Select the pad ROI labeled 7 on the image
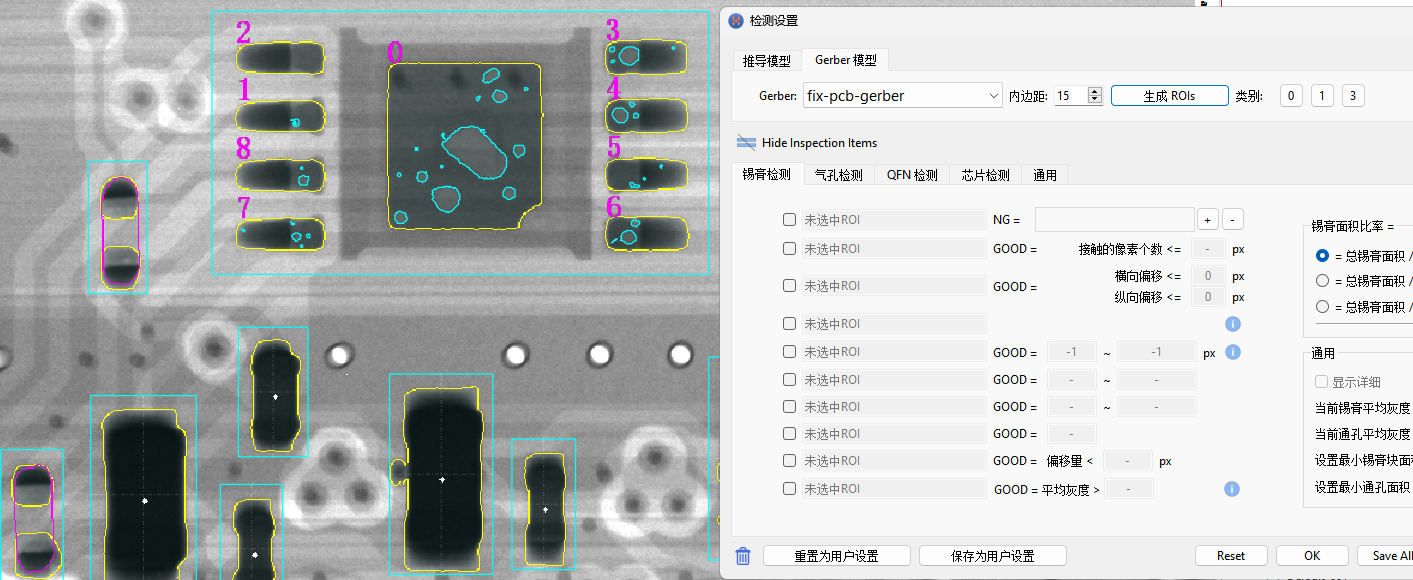This screenshot has height=580, width=1413. (x=281, y=234)
